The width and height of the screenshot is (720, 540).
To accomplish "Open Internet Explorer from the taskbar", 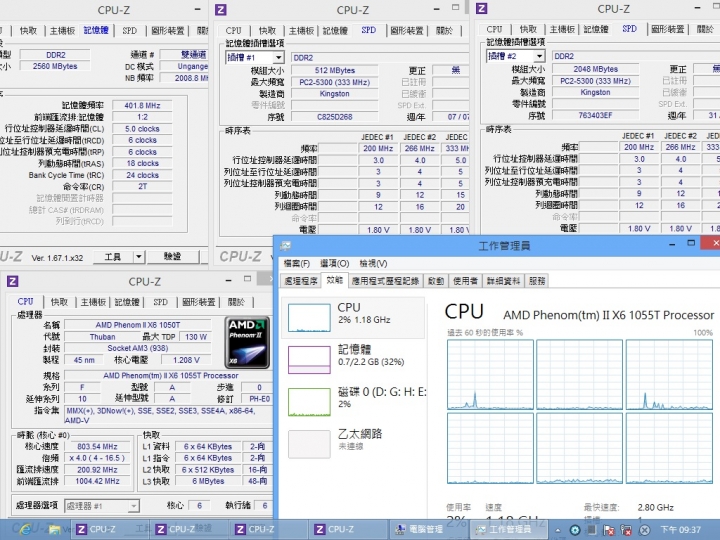I will click(x=25, y=529).
